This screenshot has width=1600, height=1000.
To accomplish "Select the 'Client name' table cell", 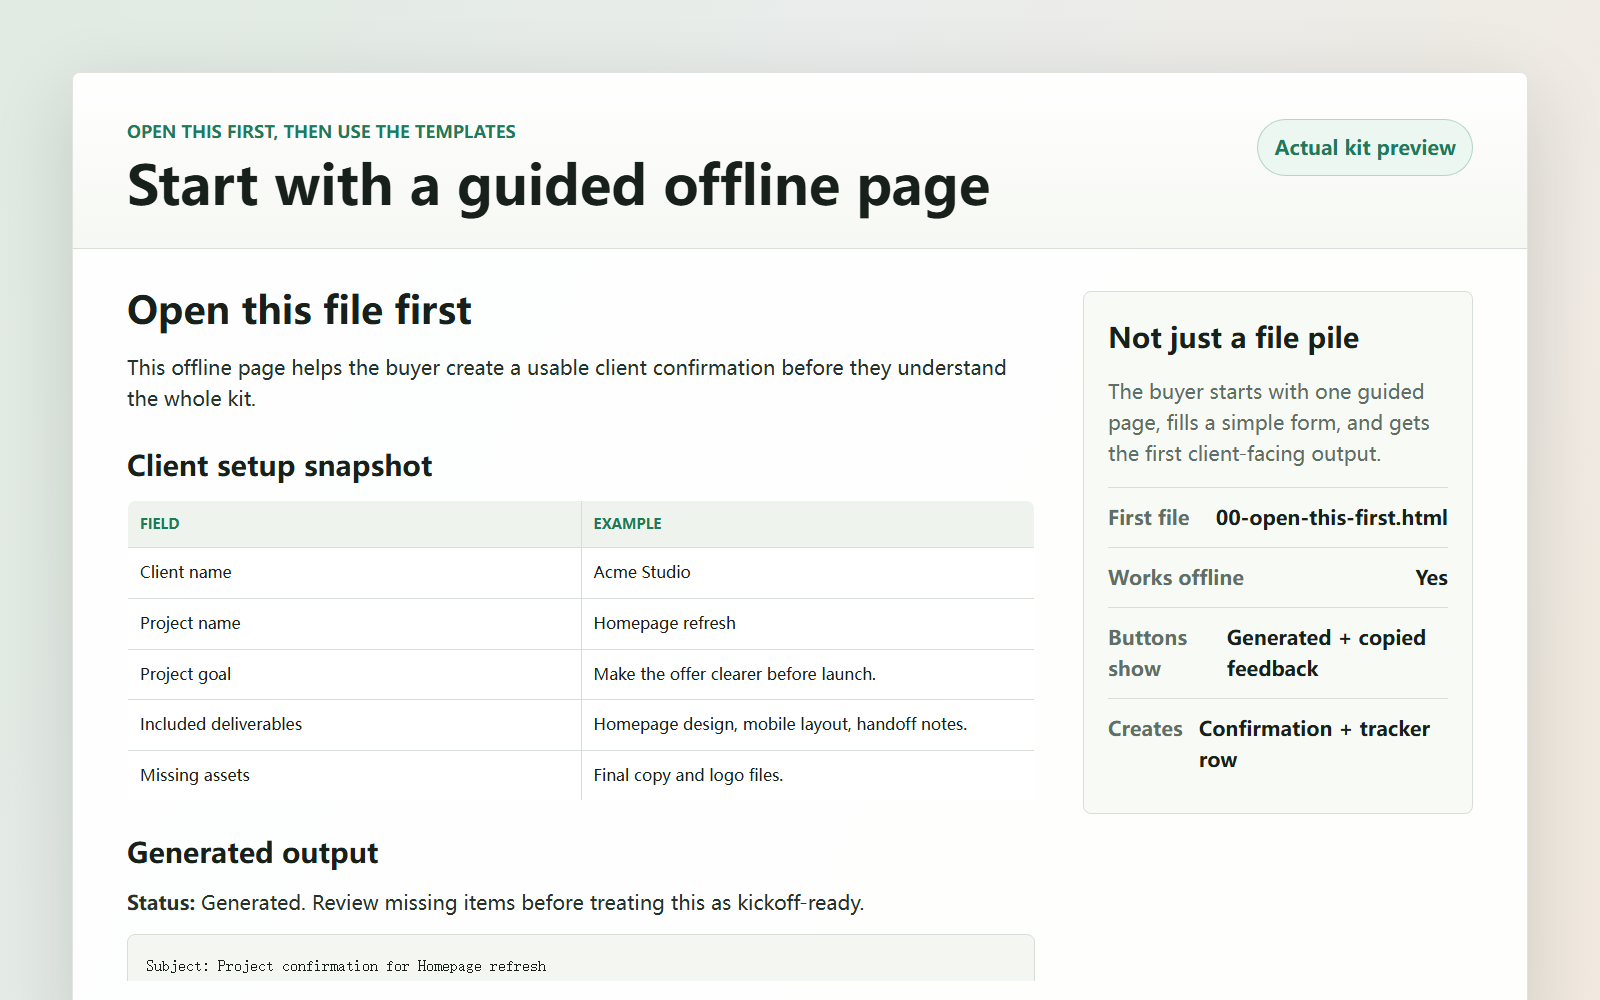I will (x=354, y=573).
